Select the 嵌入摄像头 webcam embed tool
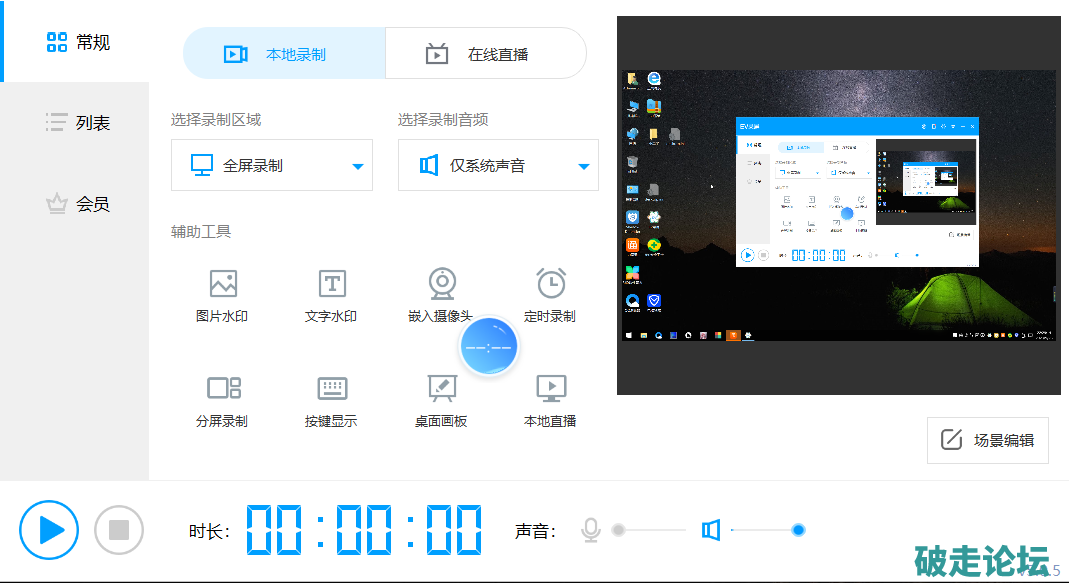The height and width of the screenshot is (583, 1069). pos(441,295)
